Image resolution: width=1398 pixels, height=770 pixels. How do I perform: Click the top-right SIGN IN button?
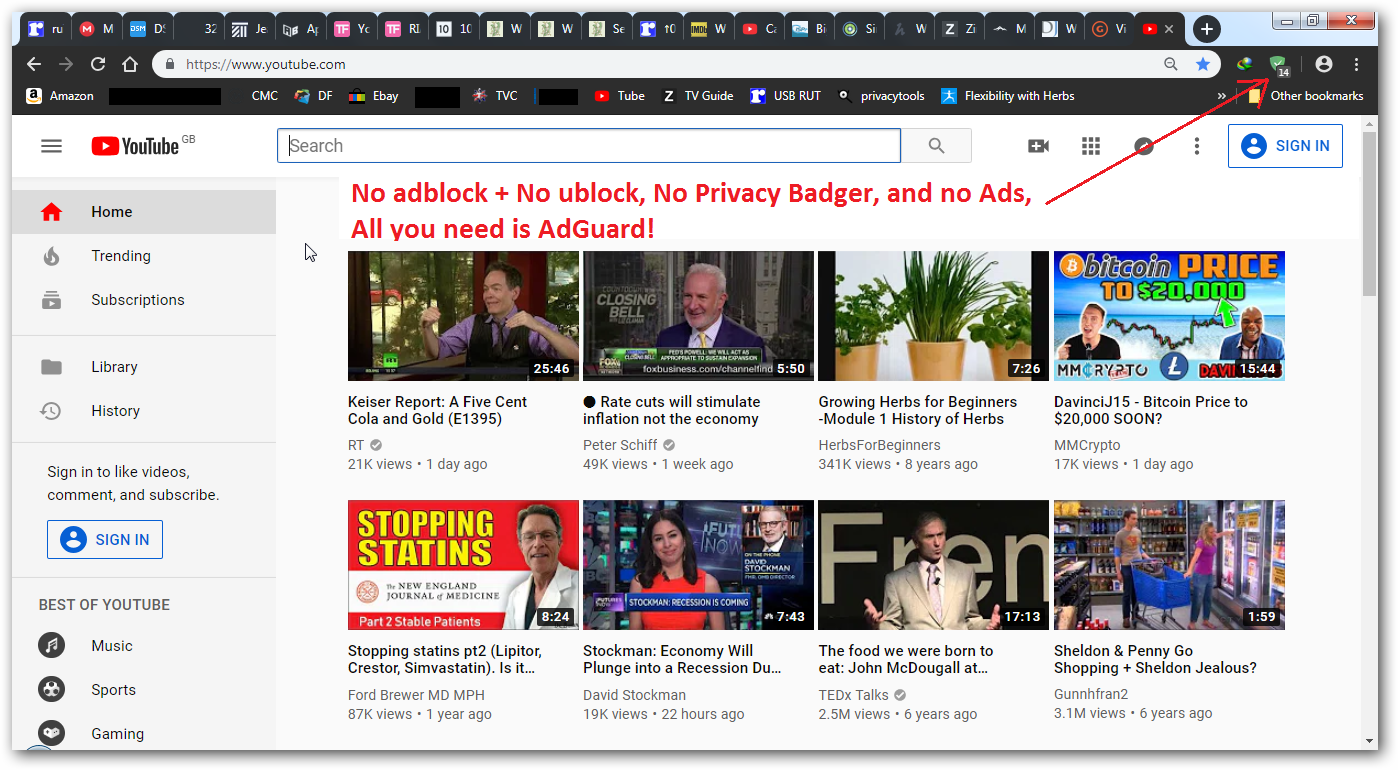click(x=1285, y=146)
